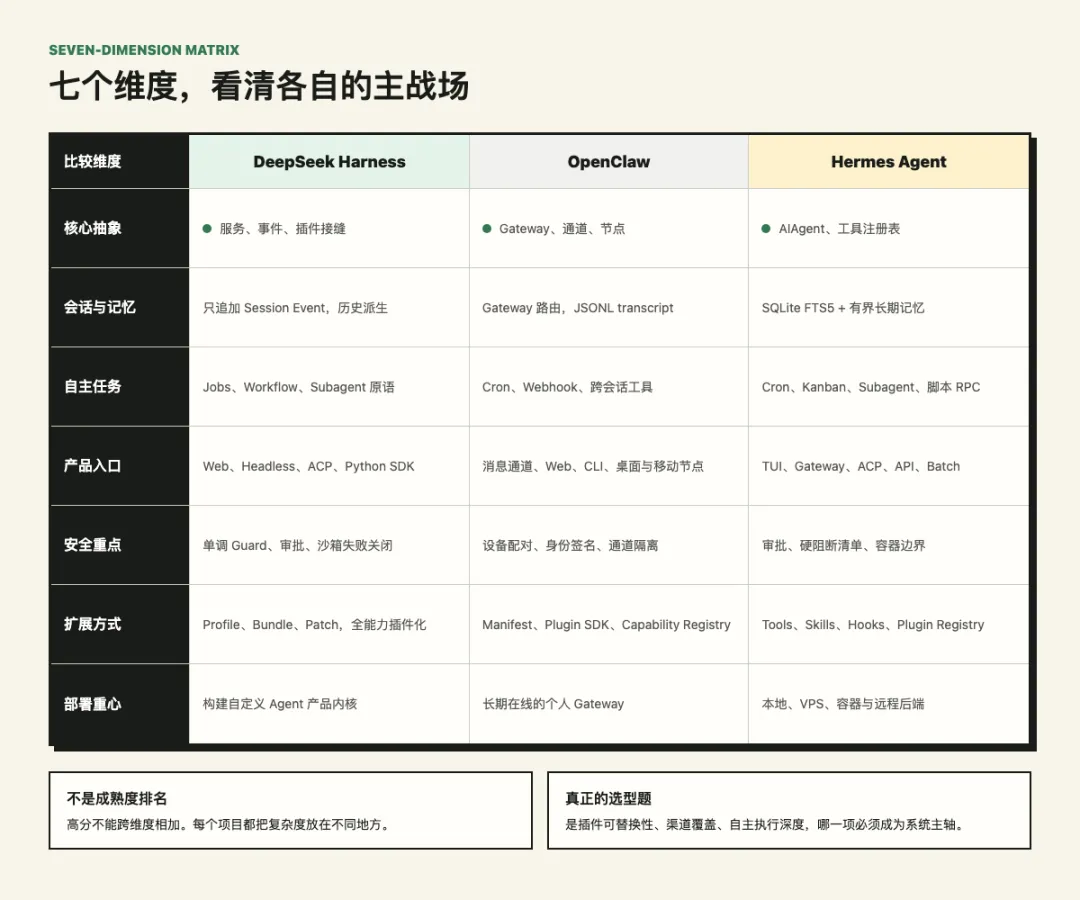The height and width of the screenshot is (900, 1080).
Task: Click 本地、VPS、容器与远程后端 cell
Action: point(889,704)
